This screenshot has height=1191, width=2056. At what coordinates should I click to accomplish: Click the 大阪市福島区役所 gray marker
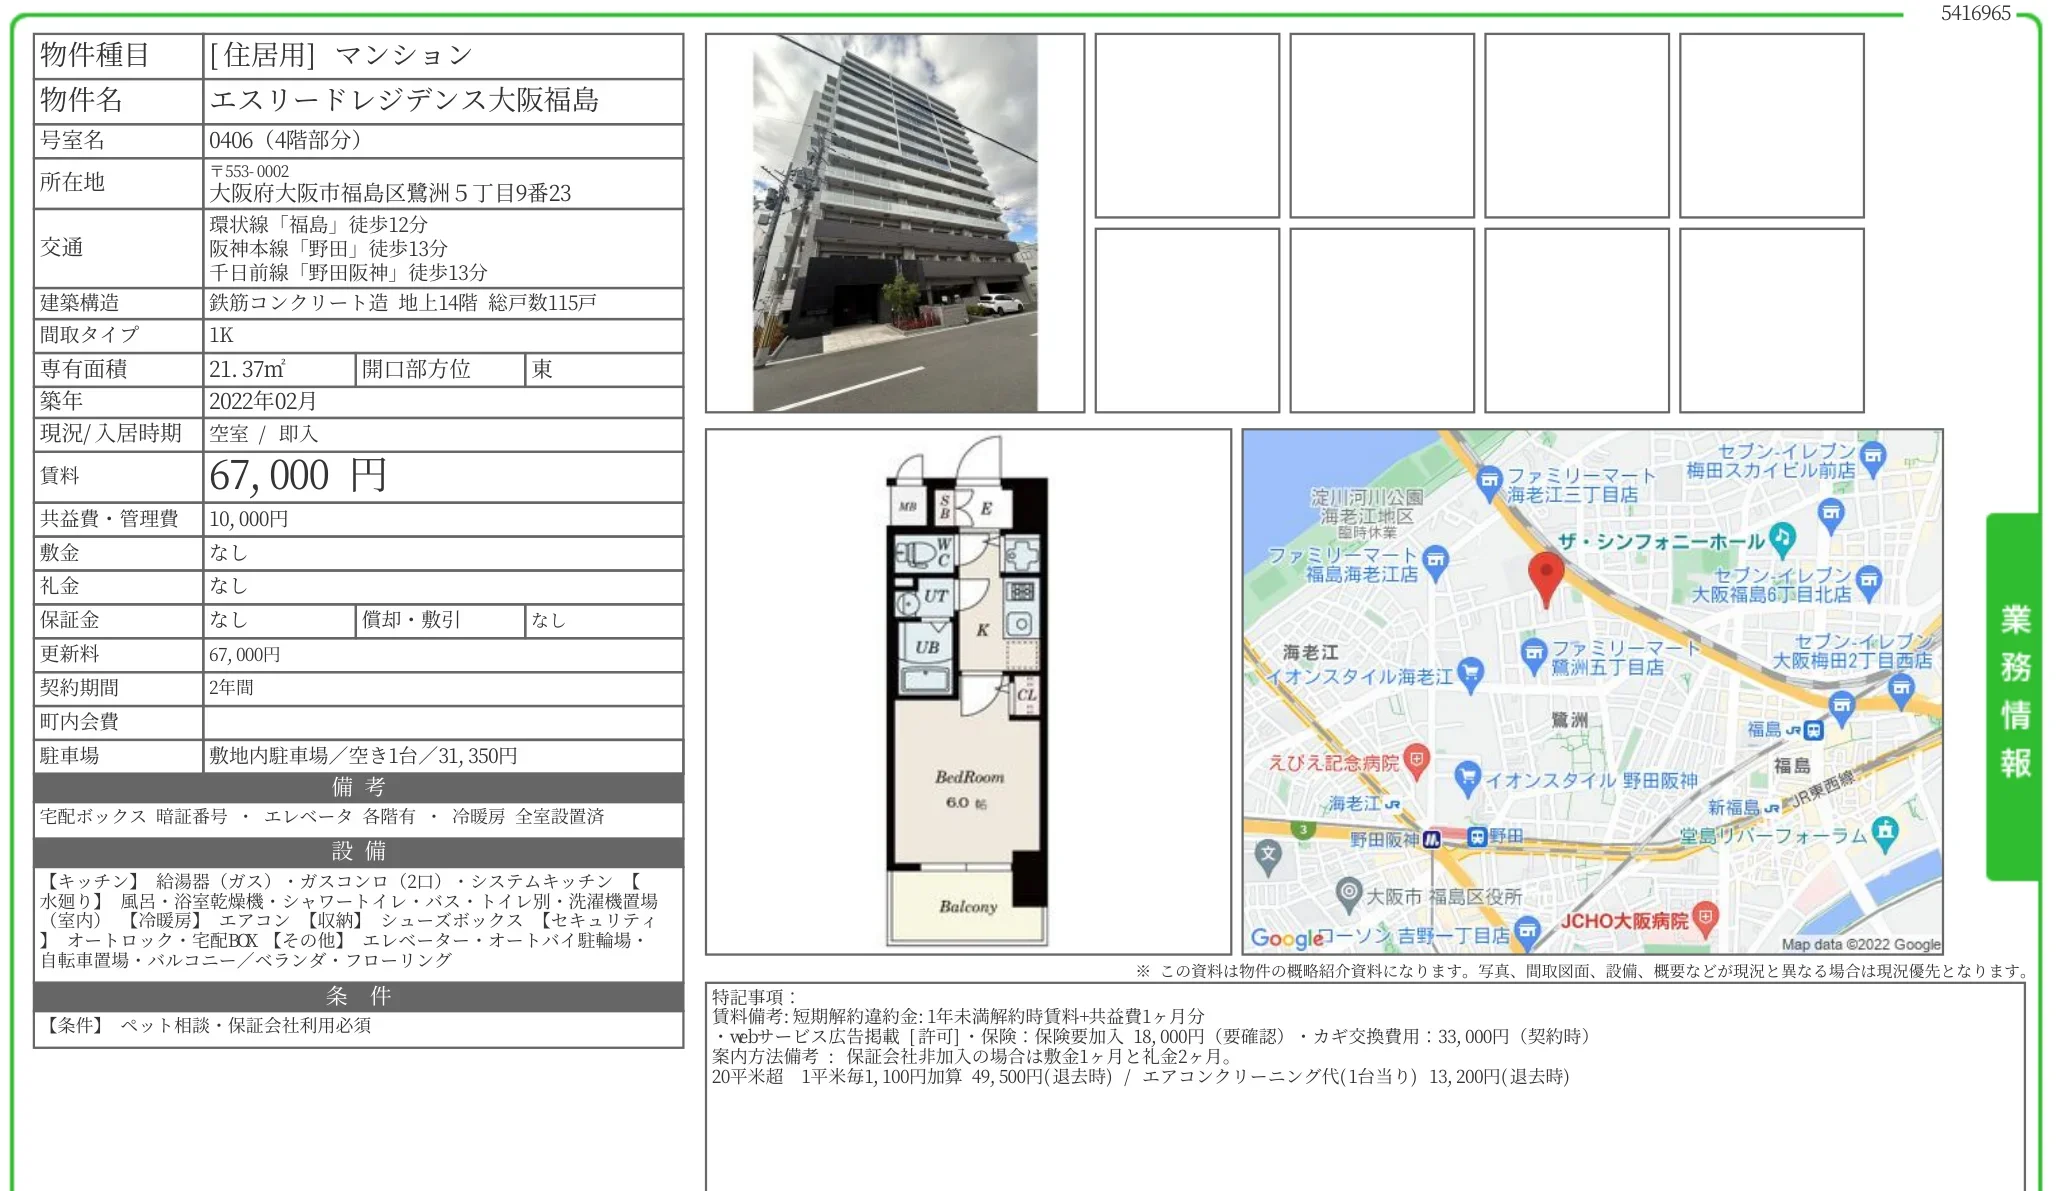point(1349,893)
